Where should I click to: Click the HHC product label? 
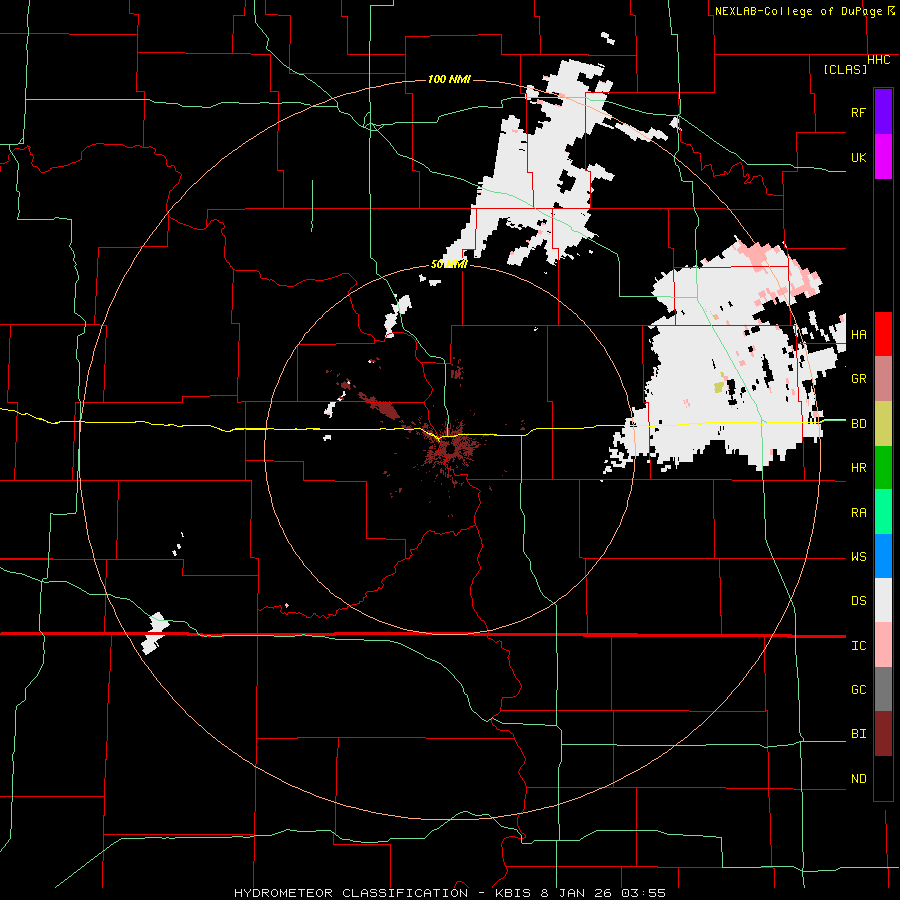pyautogui.click(x=878, y=60)
